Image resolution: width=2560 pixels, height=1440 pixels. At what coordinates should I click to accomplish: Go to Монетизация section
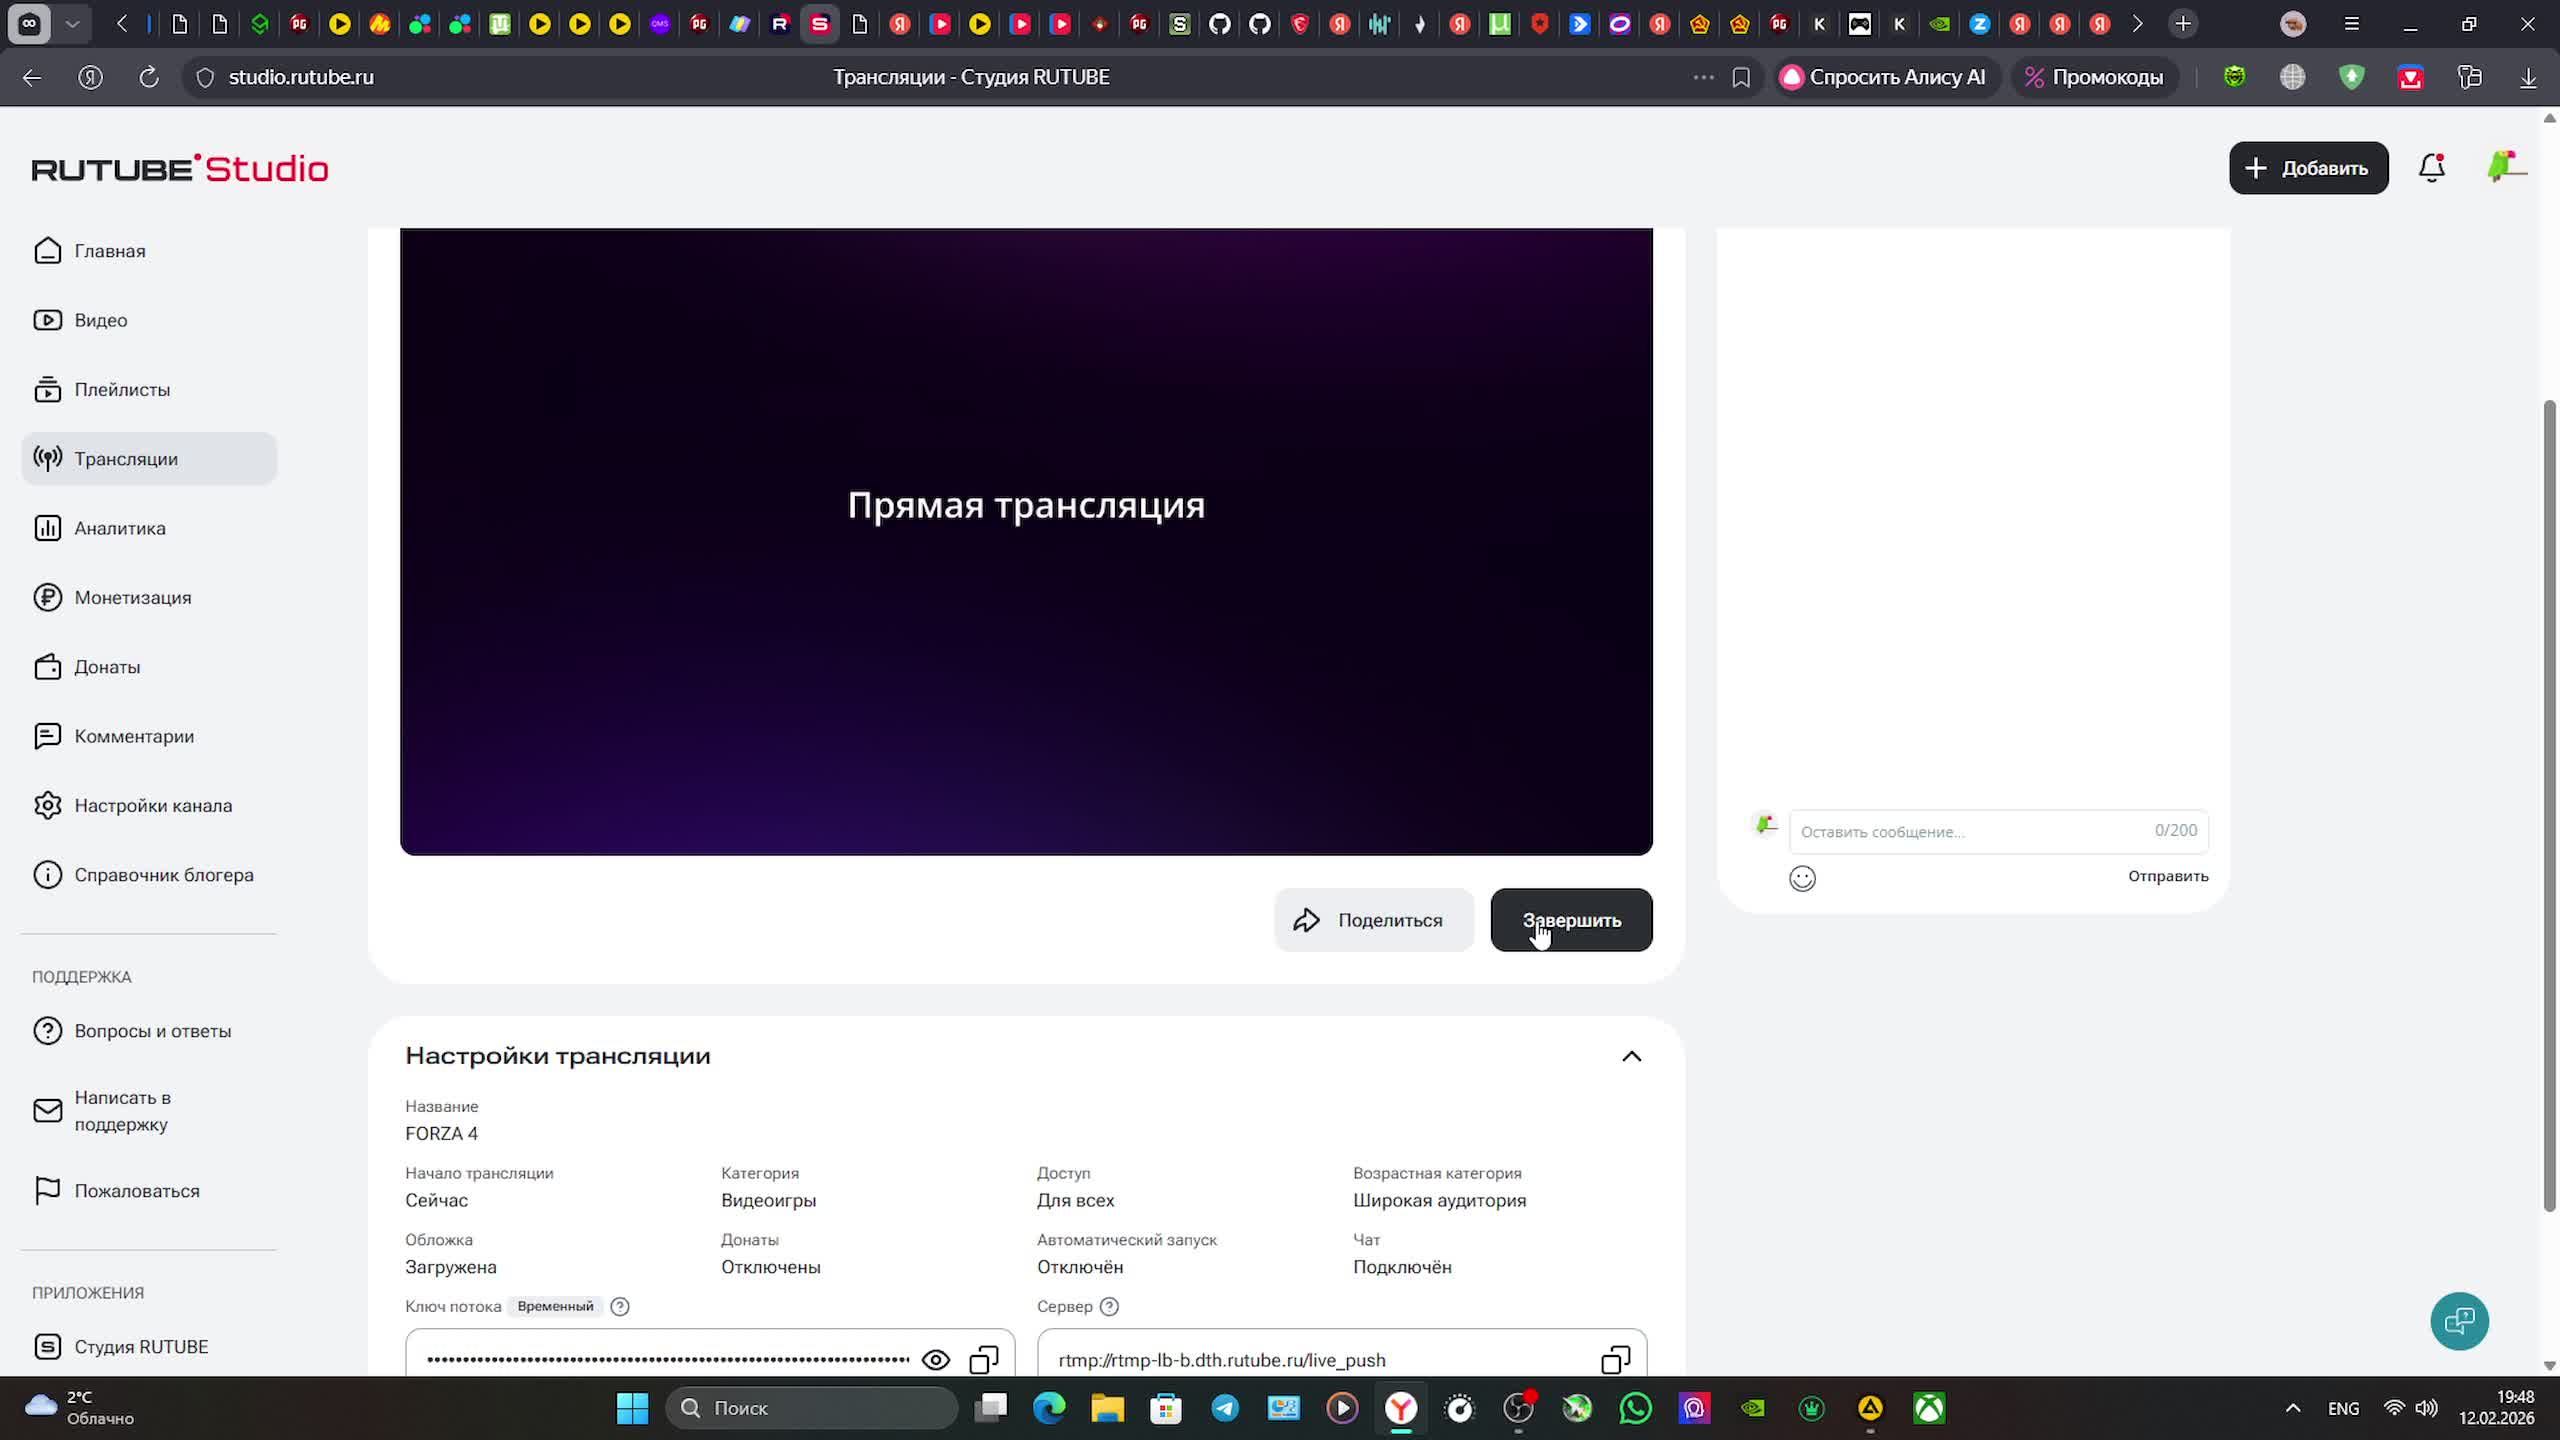132,597
